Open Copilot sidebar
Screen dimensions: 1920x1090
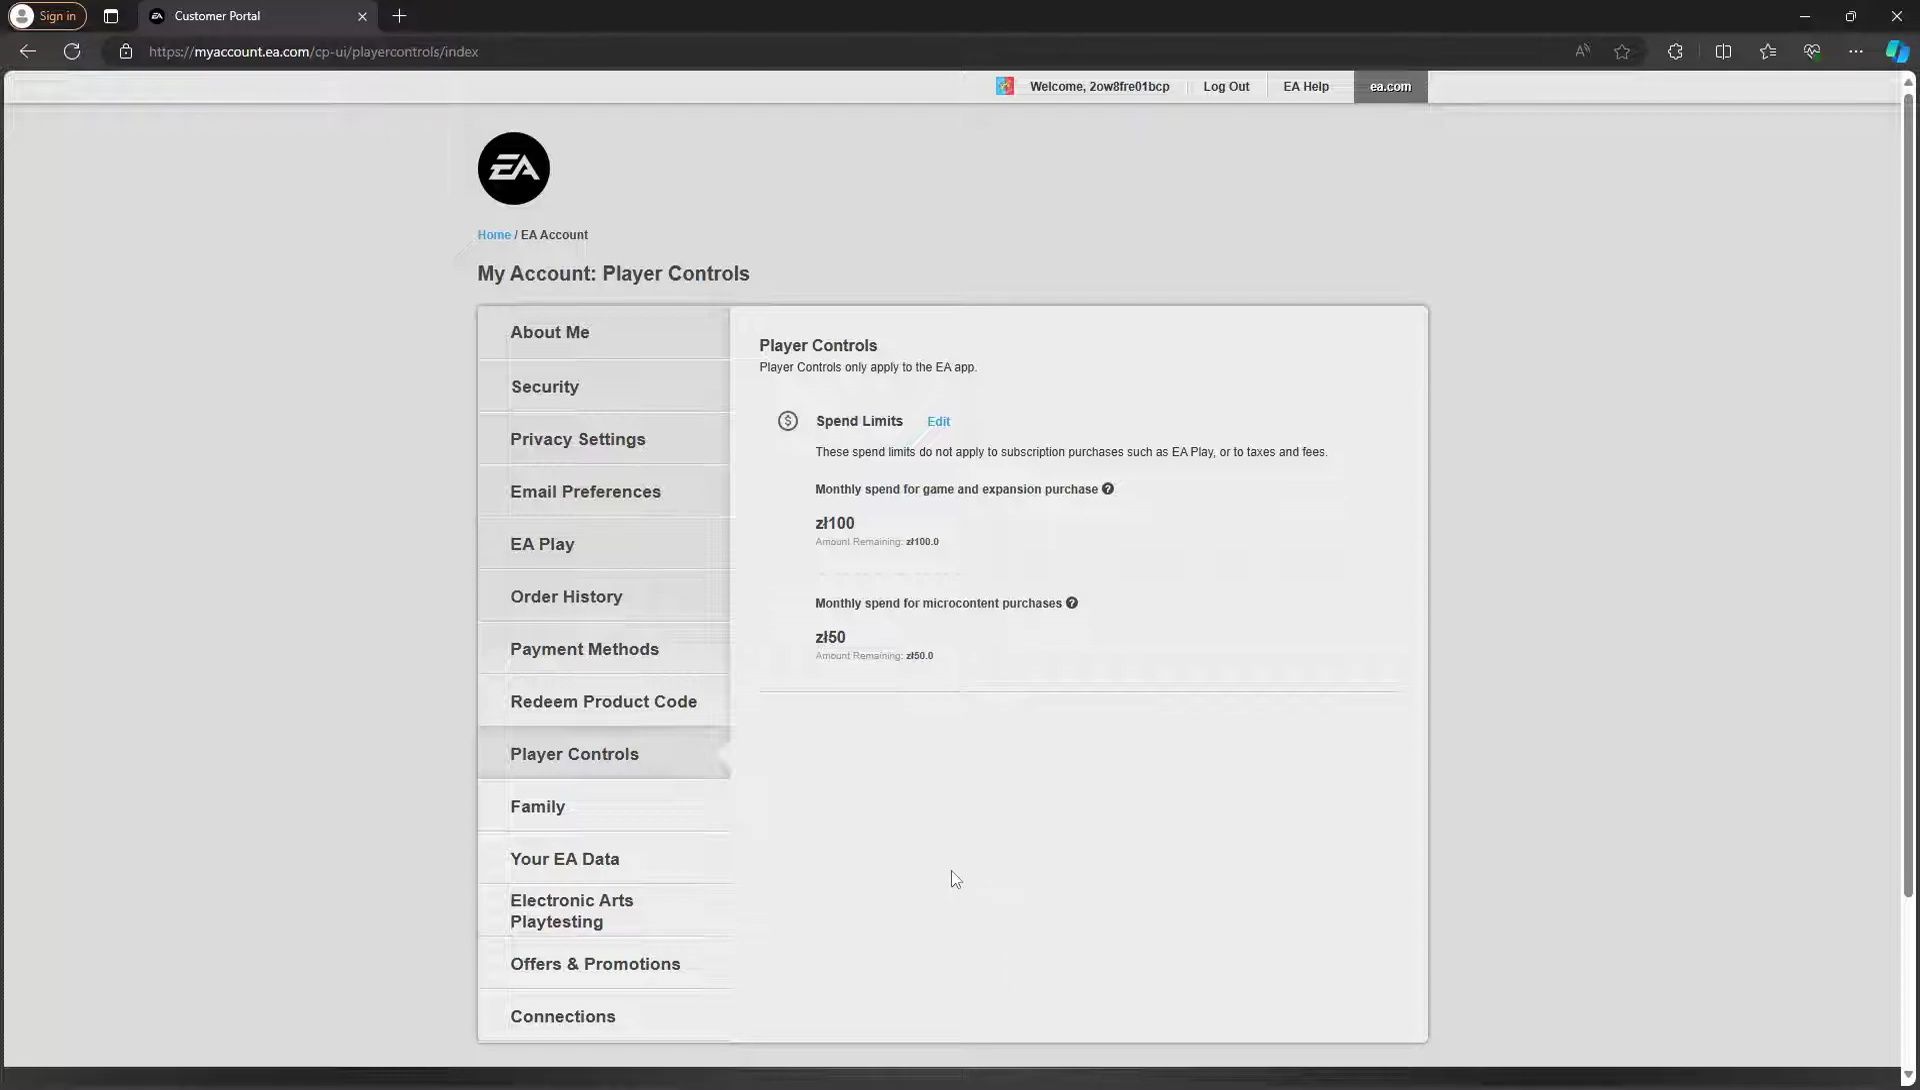[x=1897, y=51]
